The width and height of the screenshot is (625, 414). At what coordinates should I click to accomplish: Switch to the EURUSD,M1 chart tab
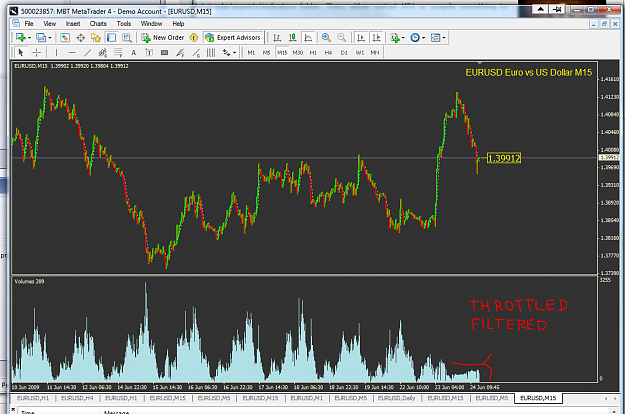click(x=307, y=398)
